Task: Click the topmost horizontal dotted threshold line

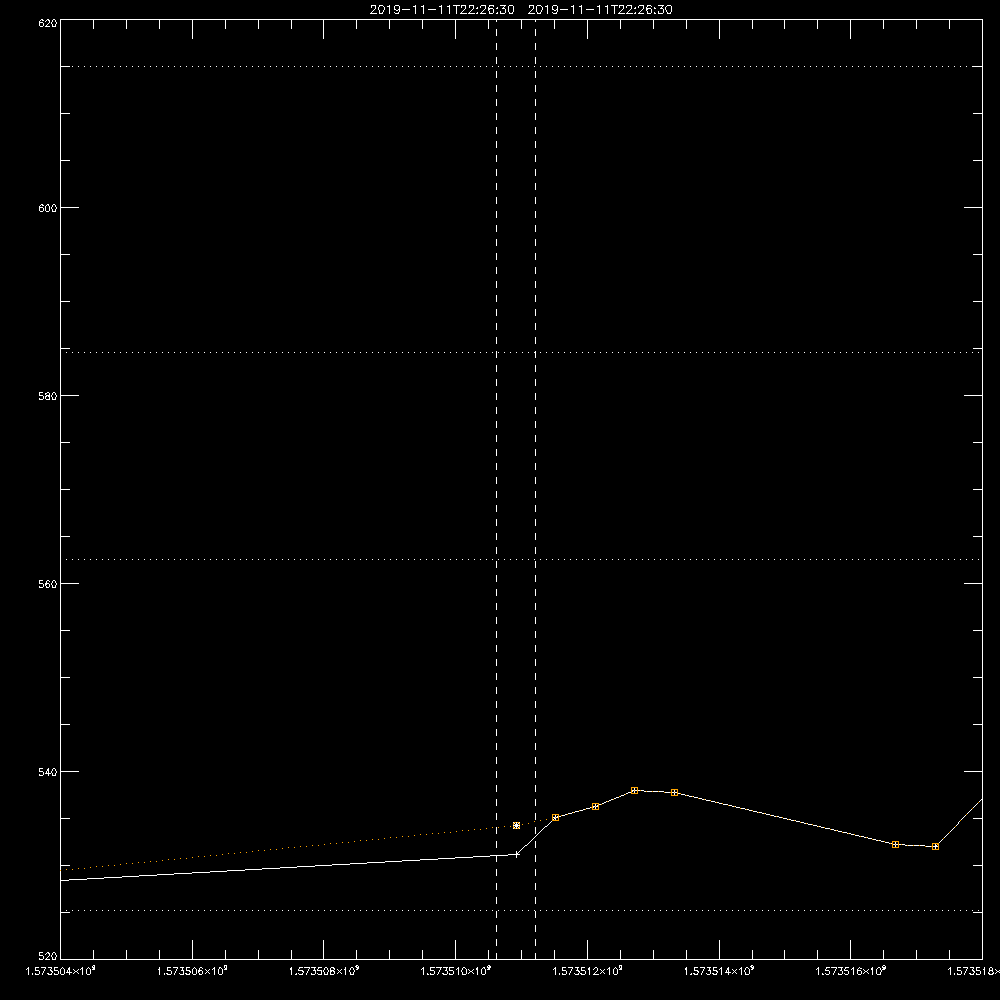Action: 521,66
